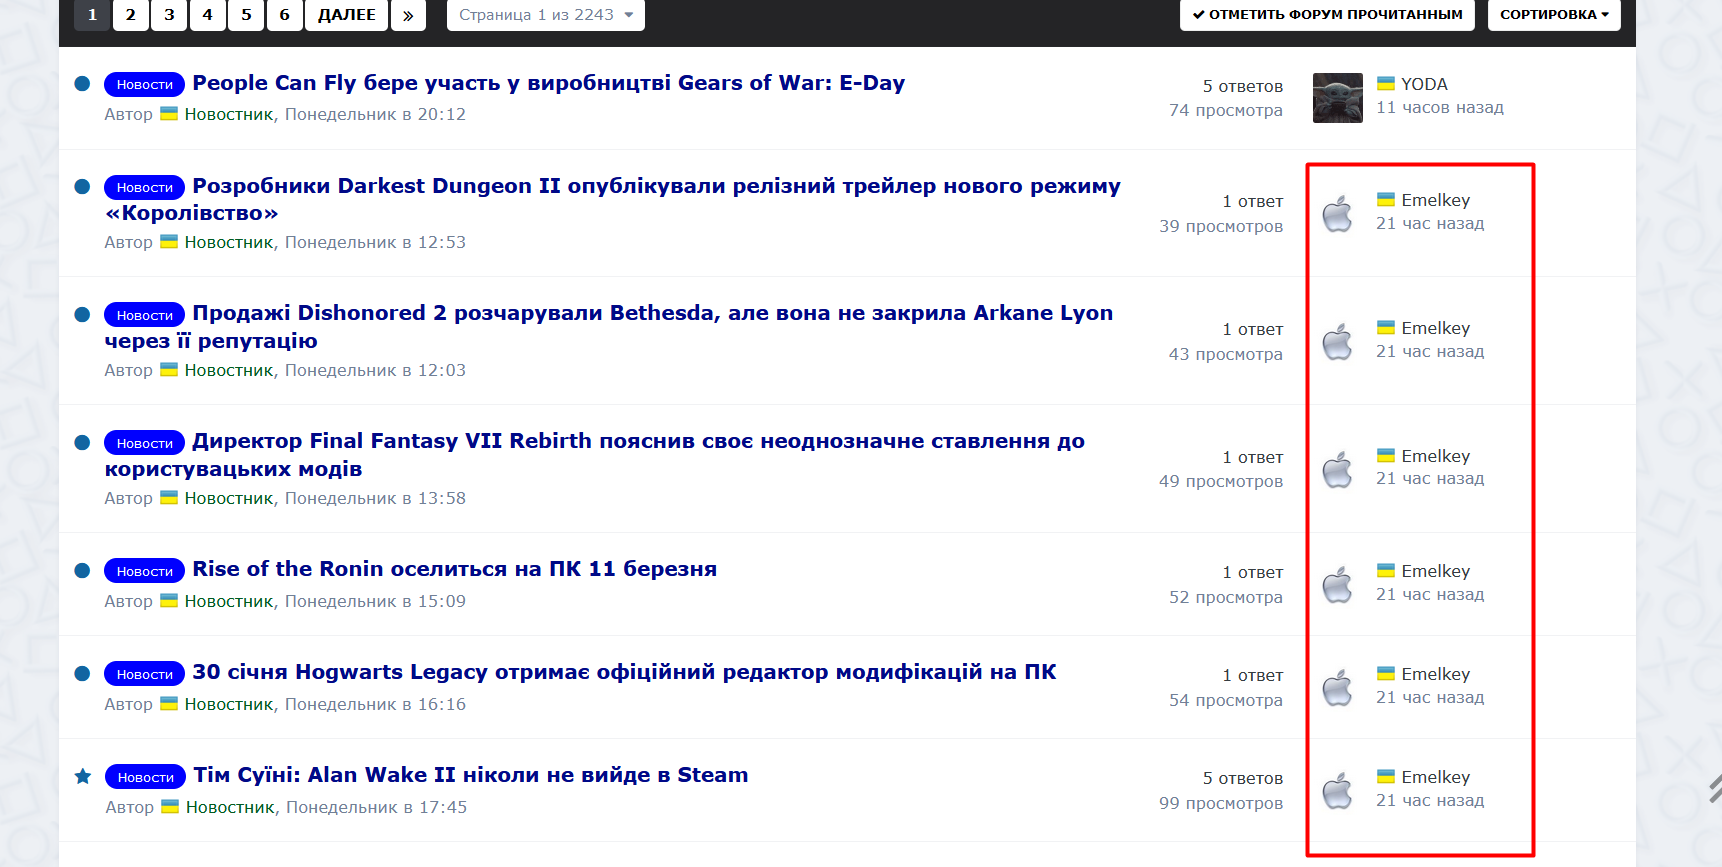Click the ДАЛЕЕ next page button
Screen dimensions: 1722x867
(x=346, y=15)
